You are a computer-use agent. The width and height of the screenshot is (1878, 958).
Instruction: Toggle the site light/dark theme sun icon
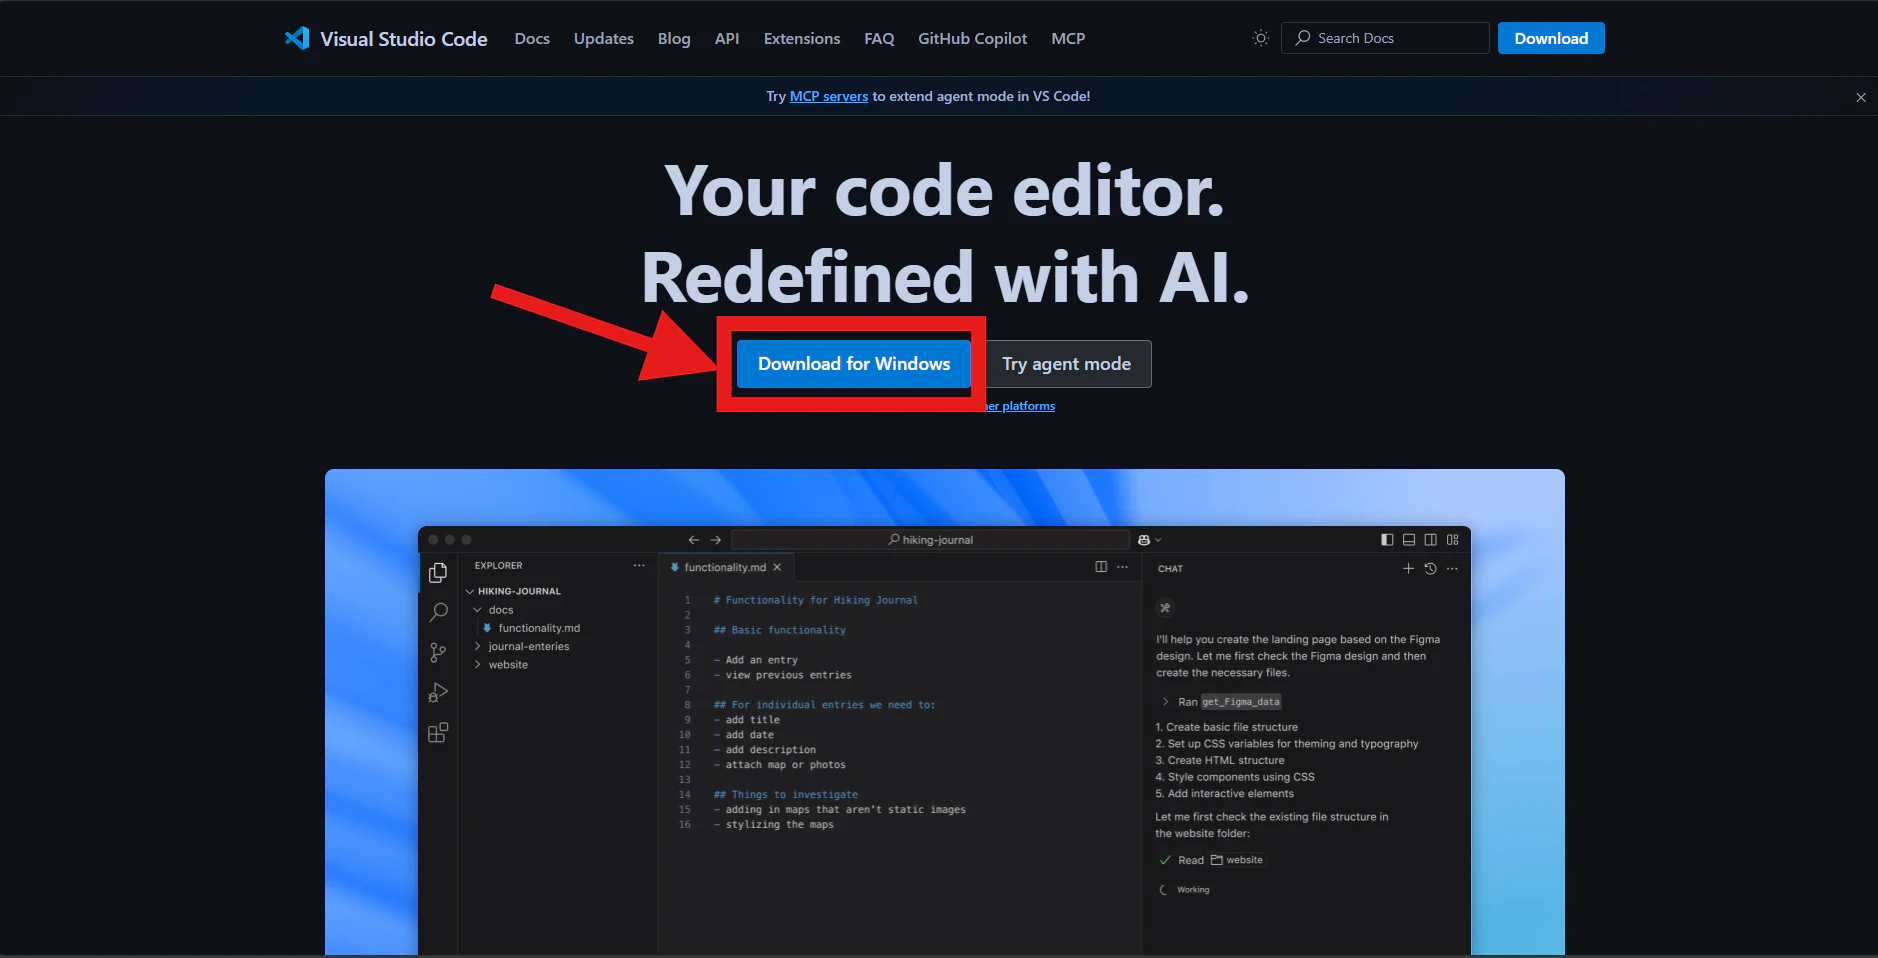tap(1260, 38)
